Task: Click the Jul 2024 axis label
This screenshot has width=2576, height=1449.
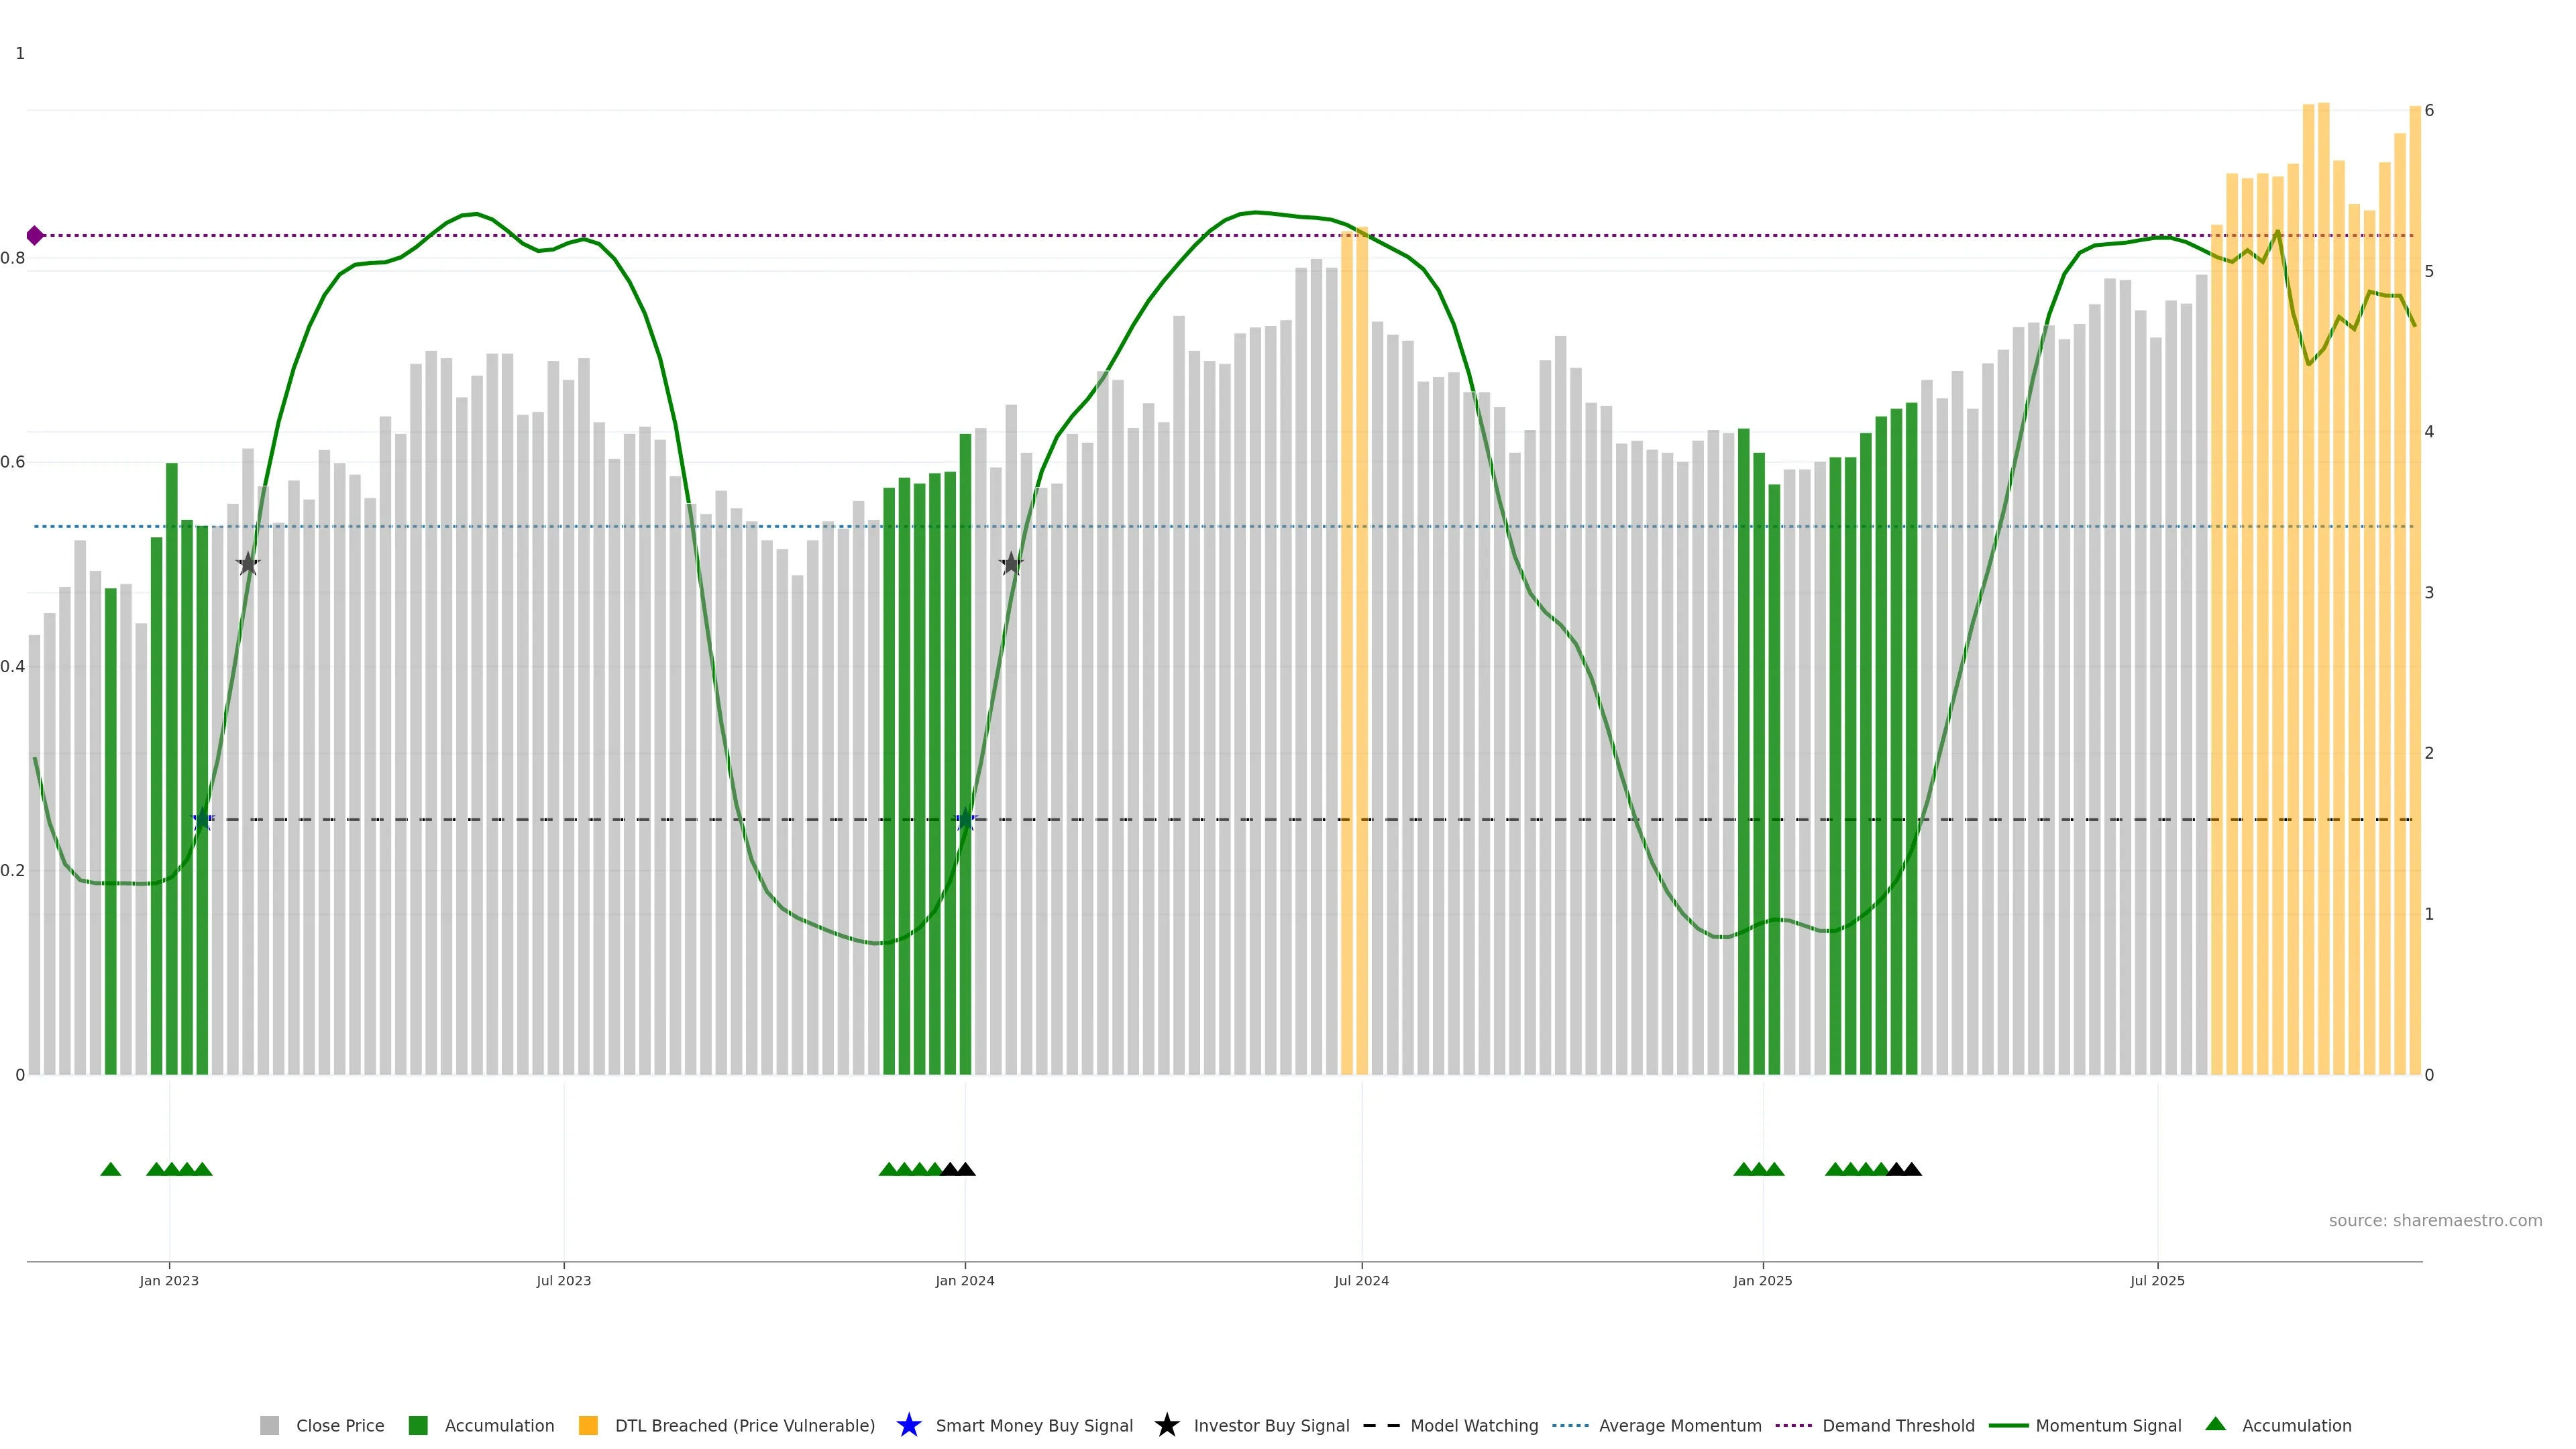Action: click(1361, 1281)
